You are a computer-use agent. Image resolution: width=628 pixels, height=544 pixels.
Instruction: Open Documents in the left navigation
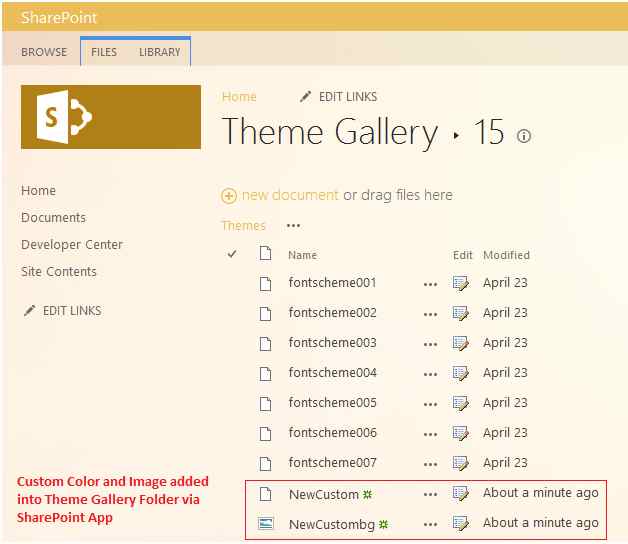53,218
